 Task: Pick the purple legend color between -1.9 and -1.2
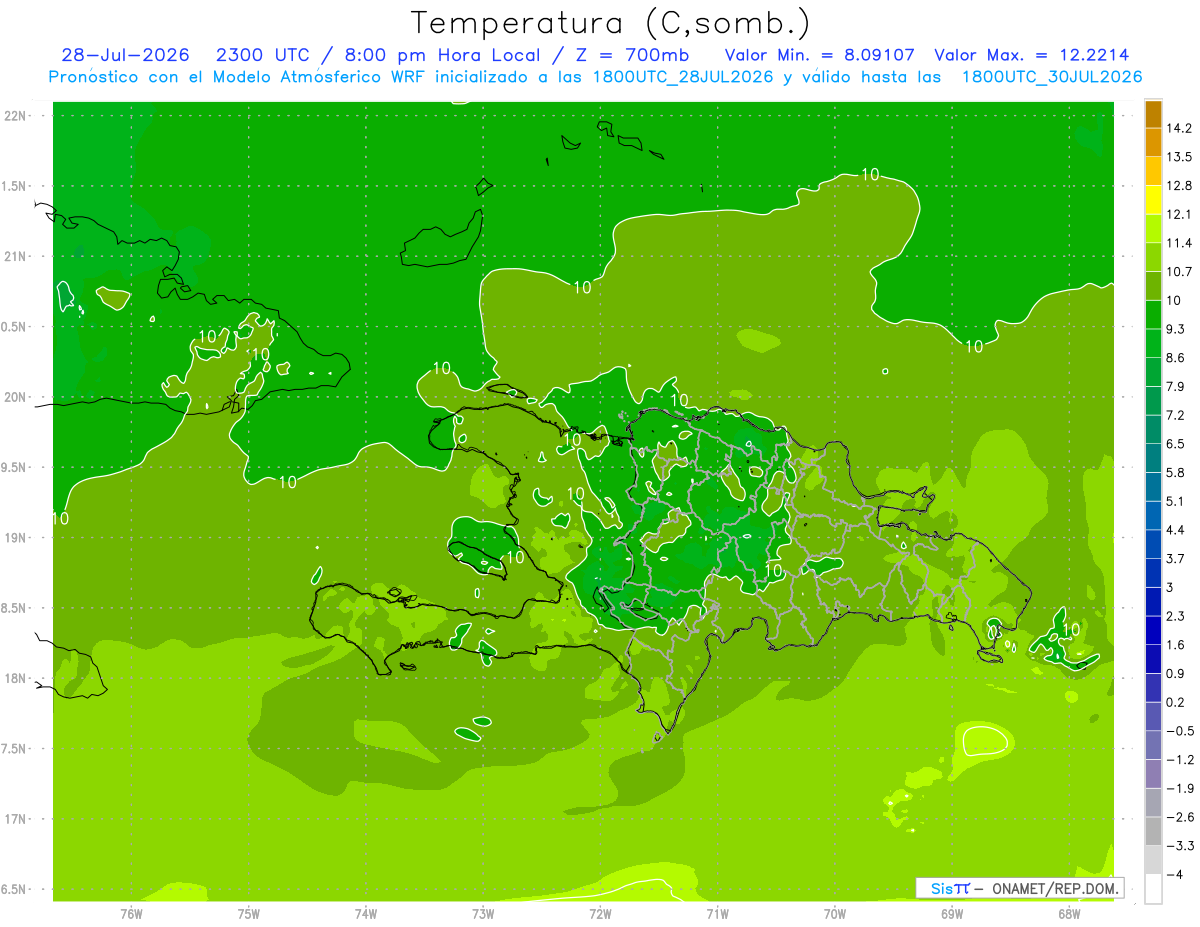point(1153,774)
